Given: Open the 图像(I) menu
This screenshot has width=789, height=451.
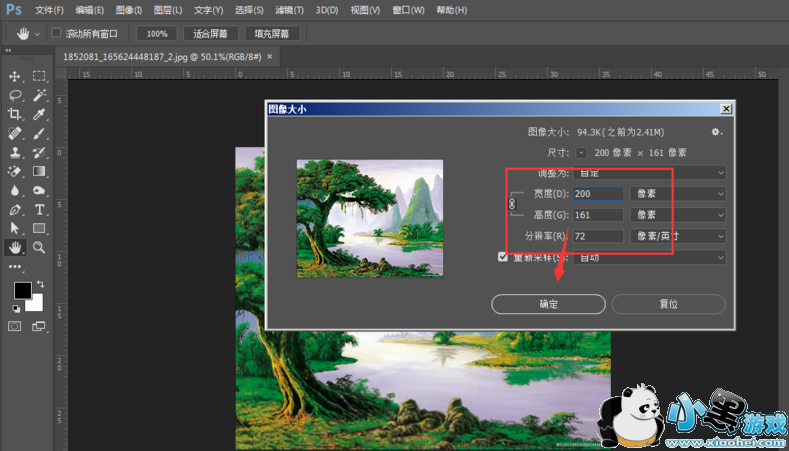Looking at the screenshot, I should point(128,10).
